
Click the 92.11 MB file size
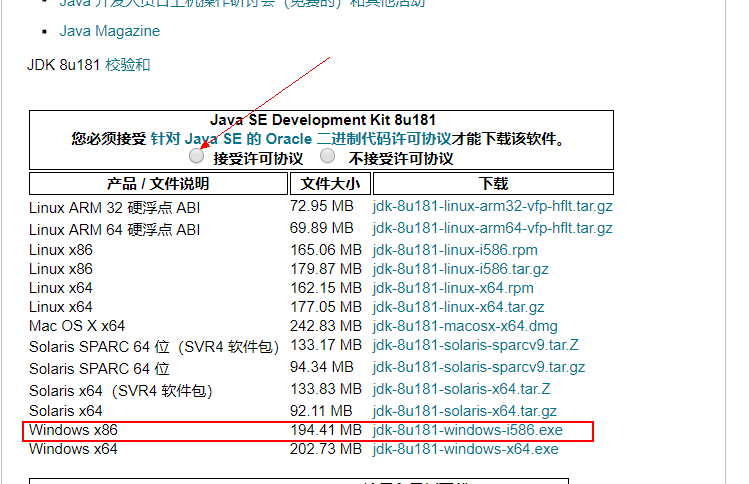[321, 411]
